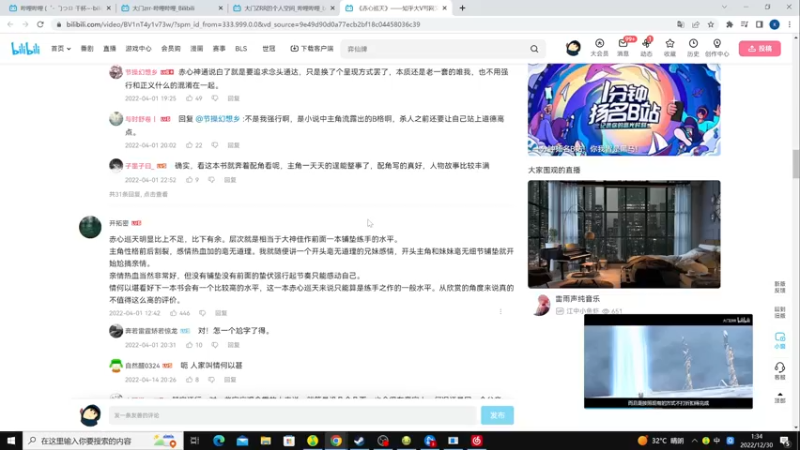This screenshot has height=450, width=800.
Task: Reply to the 2022-04-01 12:42 comment via 回复
Action: pyautogui.click(x=221, y=313)
